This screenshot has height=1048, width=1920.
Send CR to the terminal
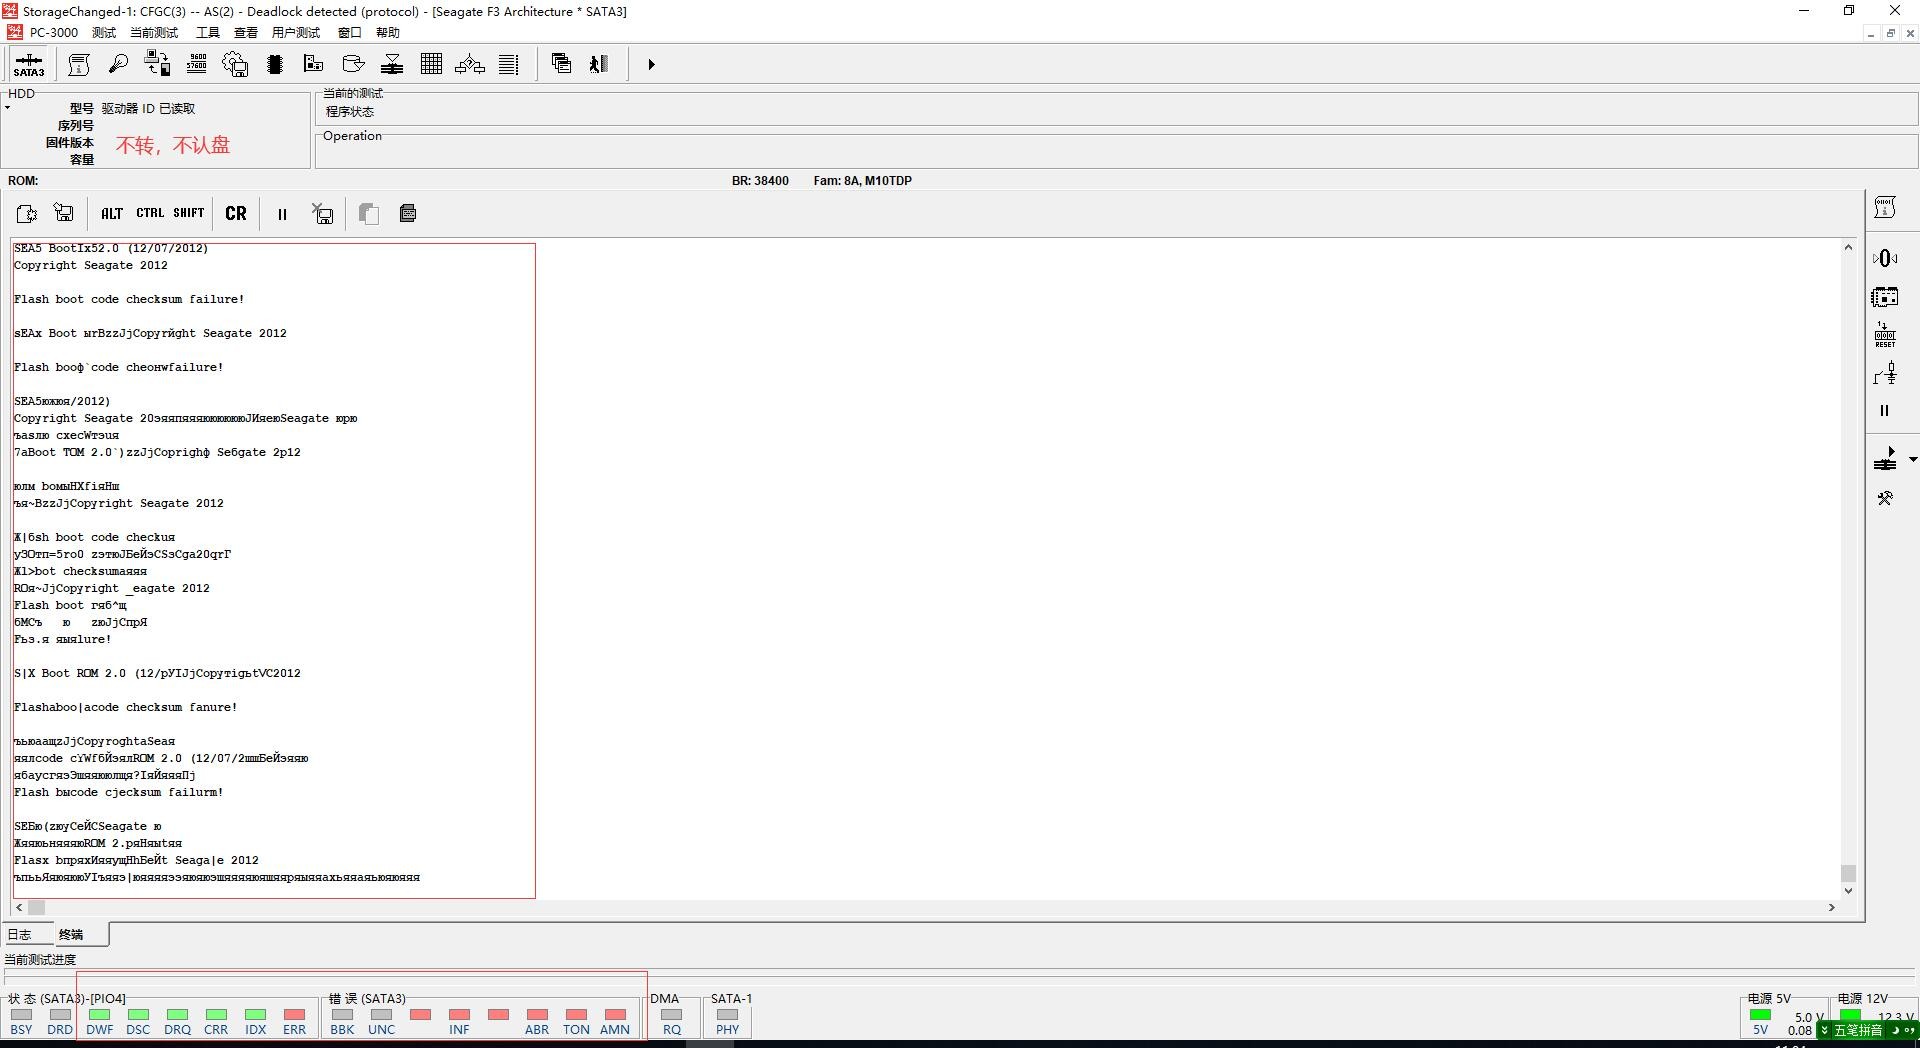point(236,213)
